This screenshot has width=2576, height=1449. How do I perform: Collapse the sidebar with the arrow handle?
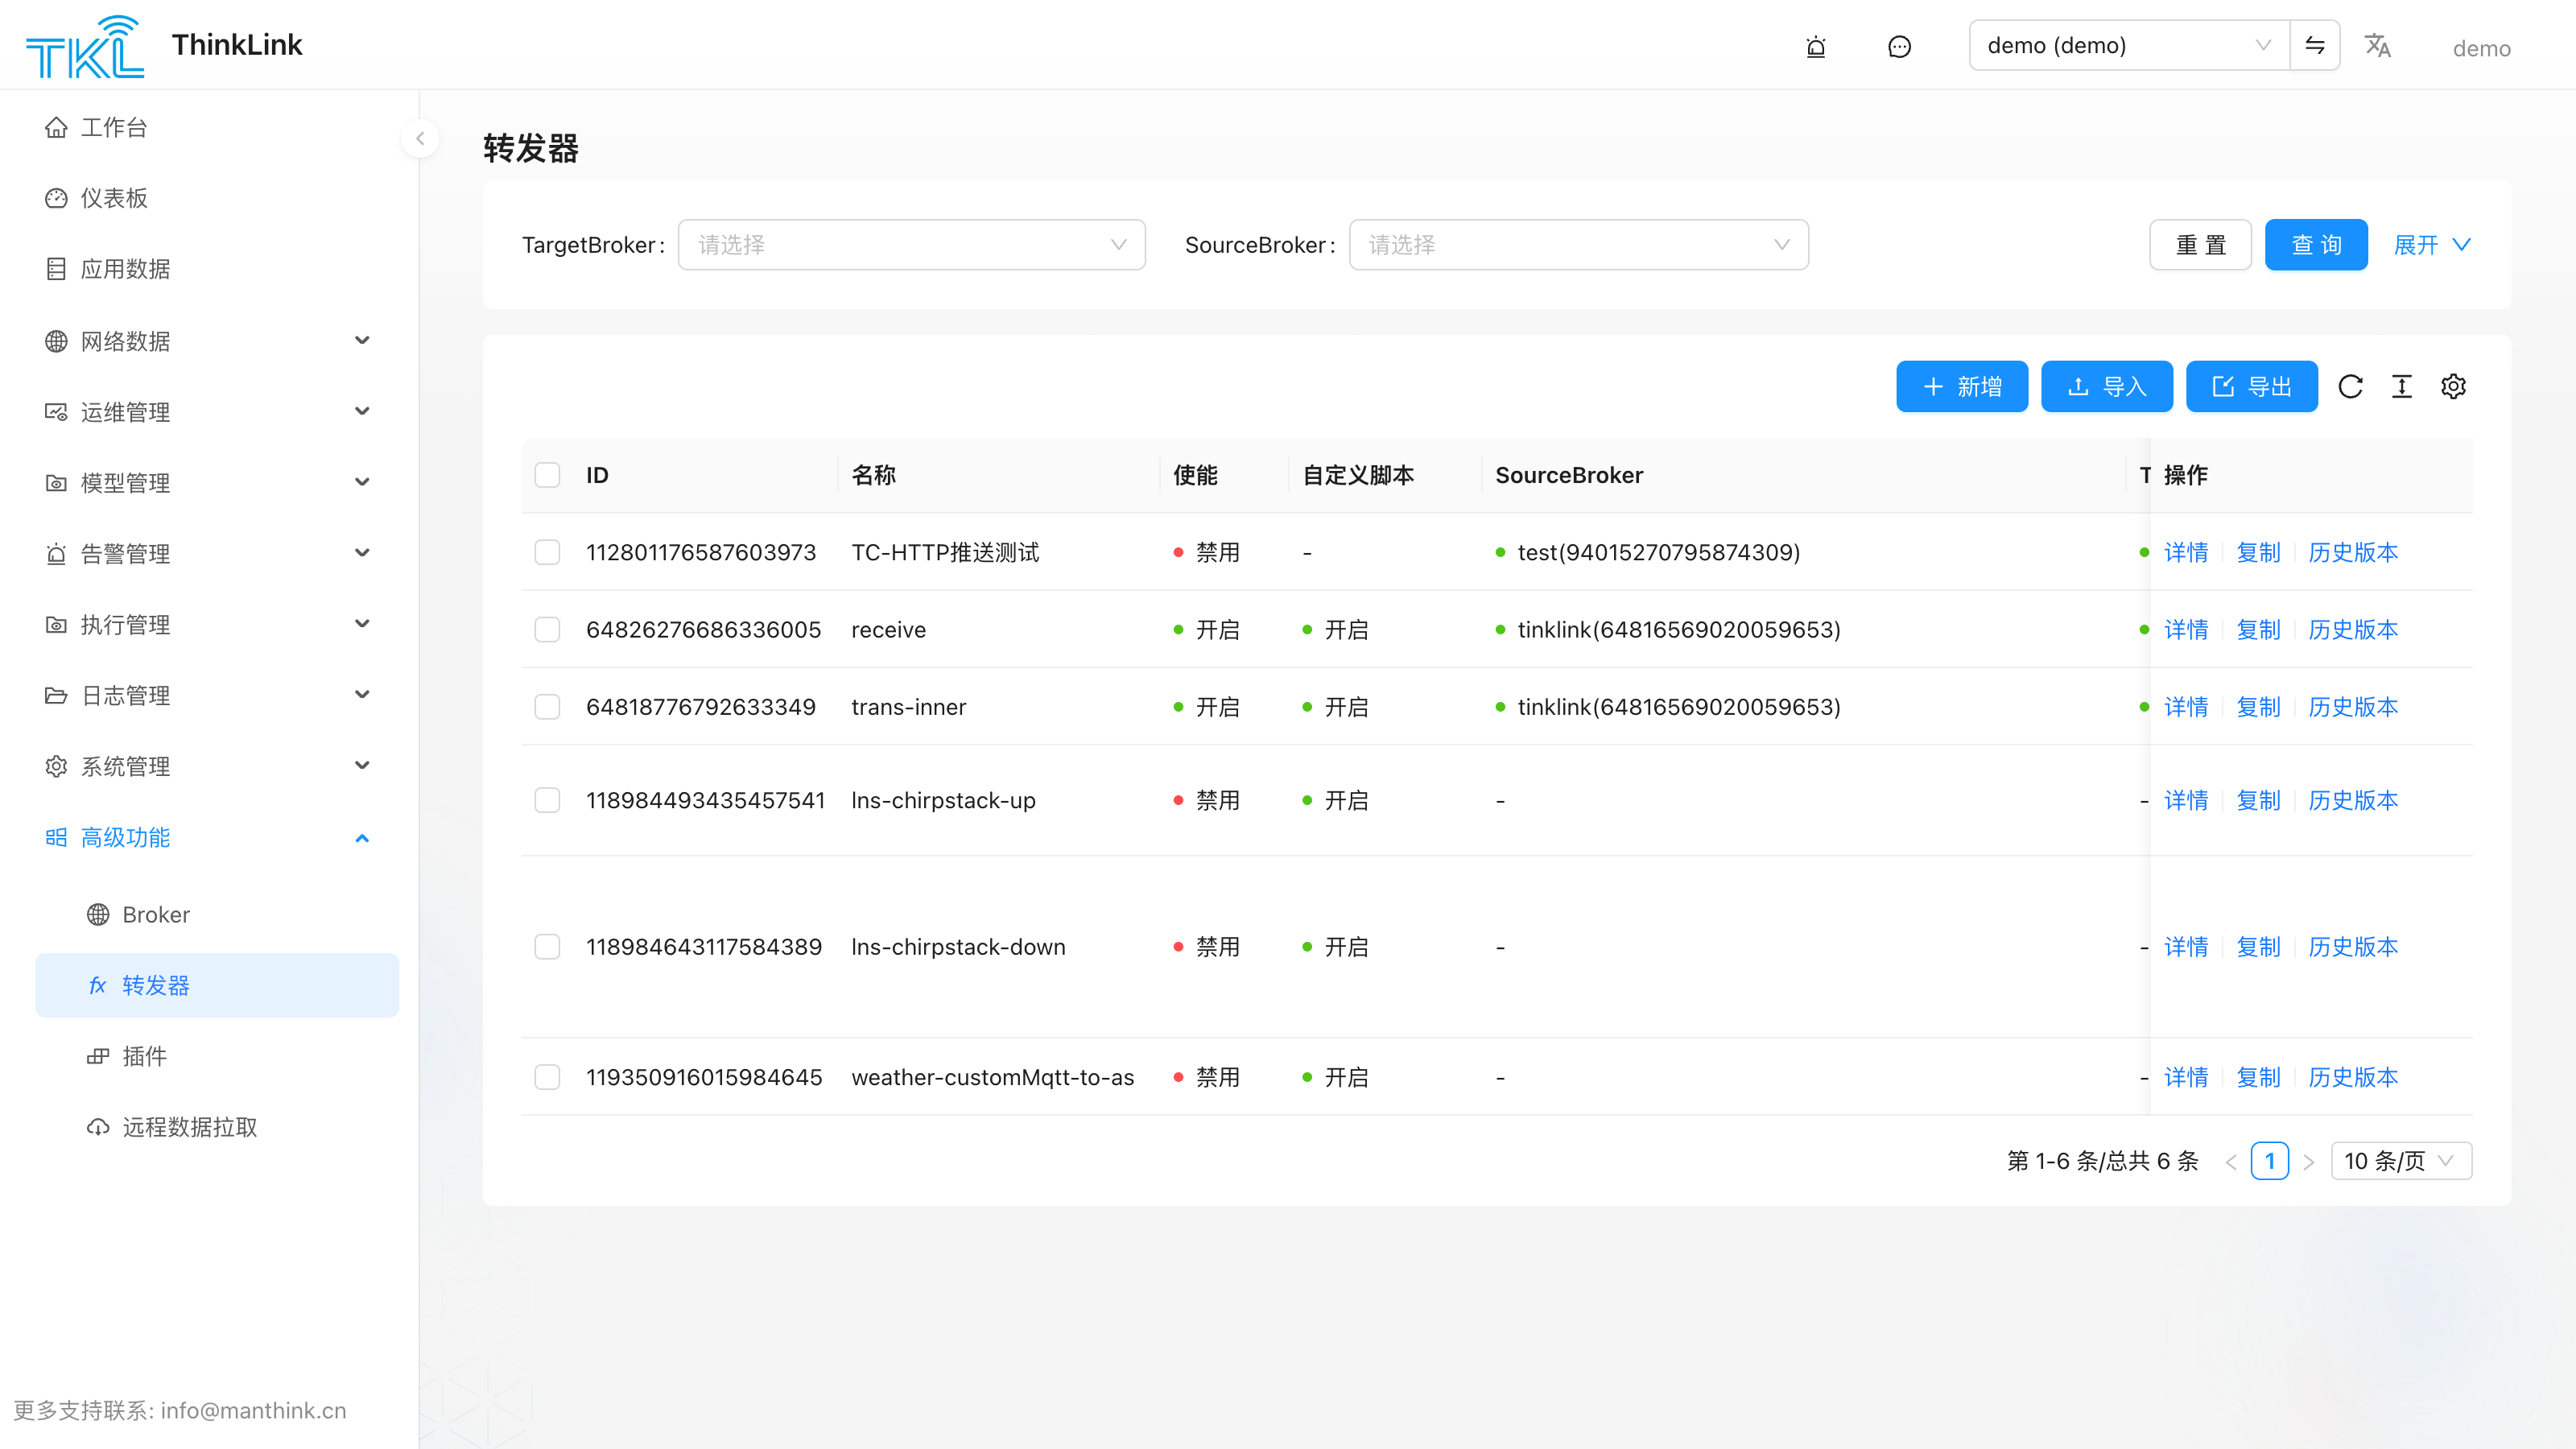coord(420,139)
